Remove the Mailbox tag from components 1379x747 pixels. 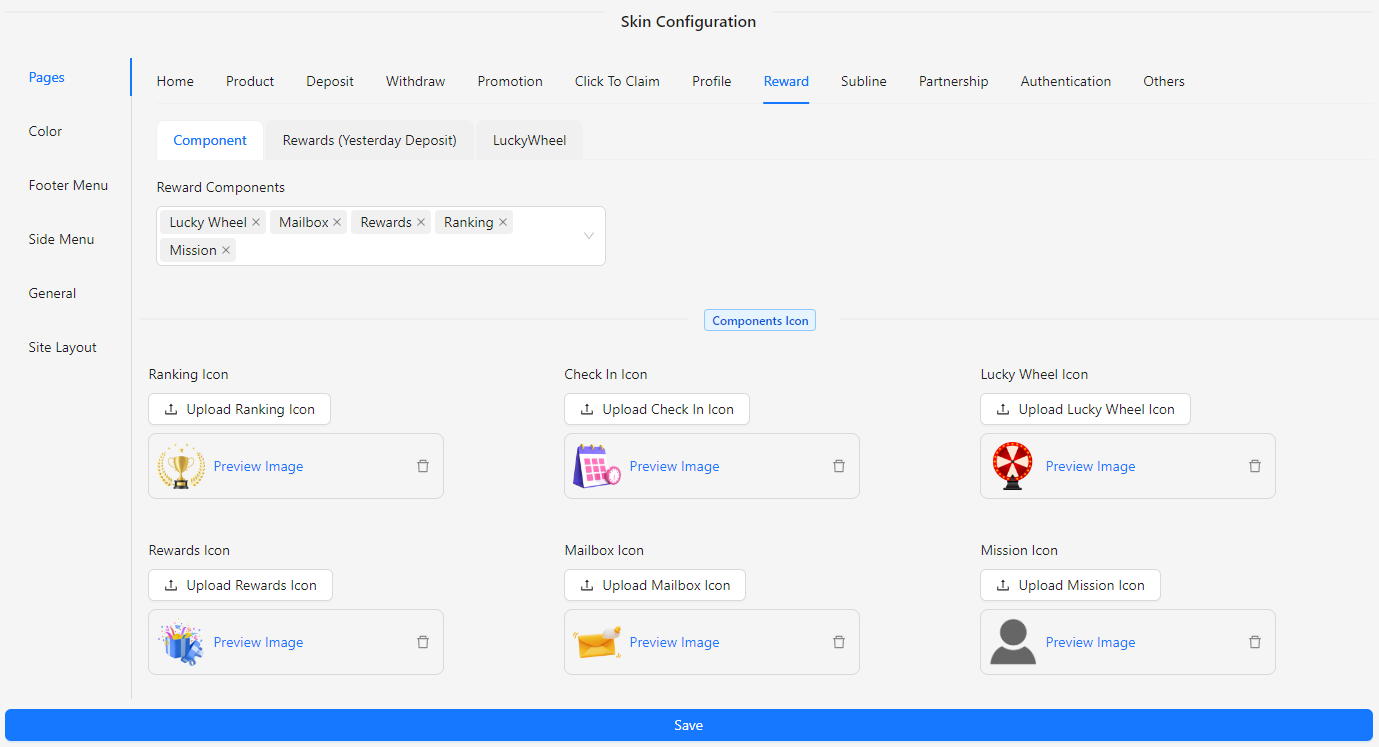click(x=337, y=222)
